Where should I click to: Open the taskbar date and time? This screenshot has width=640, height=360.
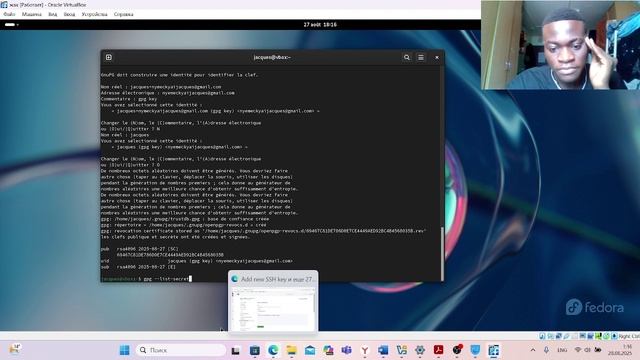pos(620,350)
